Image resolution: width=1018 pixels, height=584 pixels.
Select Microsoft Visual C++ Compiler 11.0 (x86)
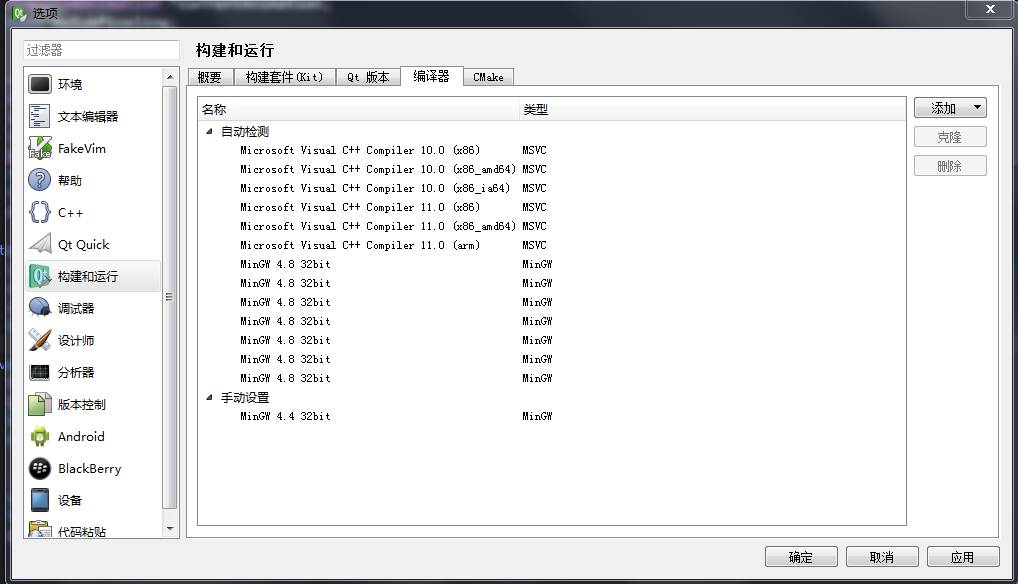(x=360, y=207)
